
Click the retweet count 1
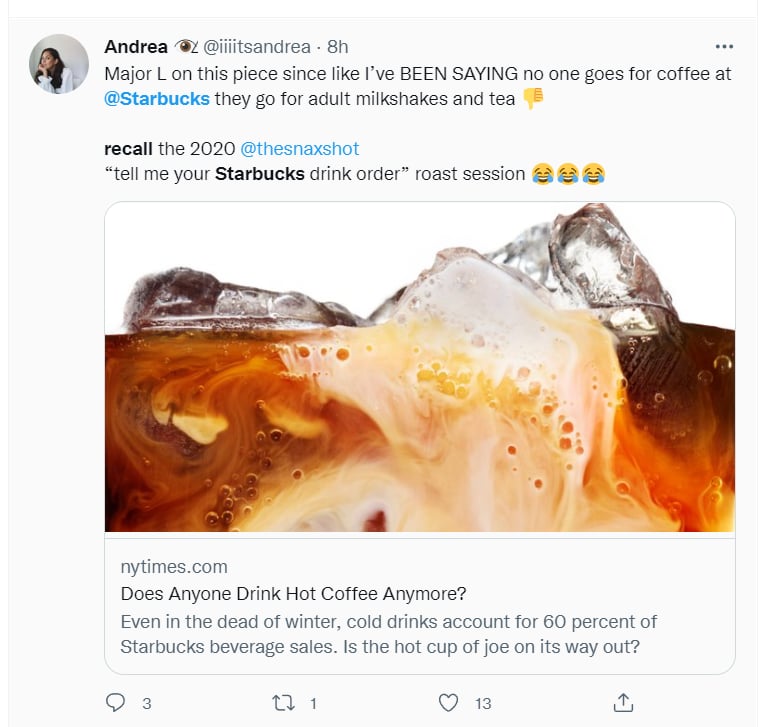pyautogui.click(x=313, y=703)
